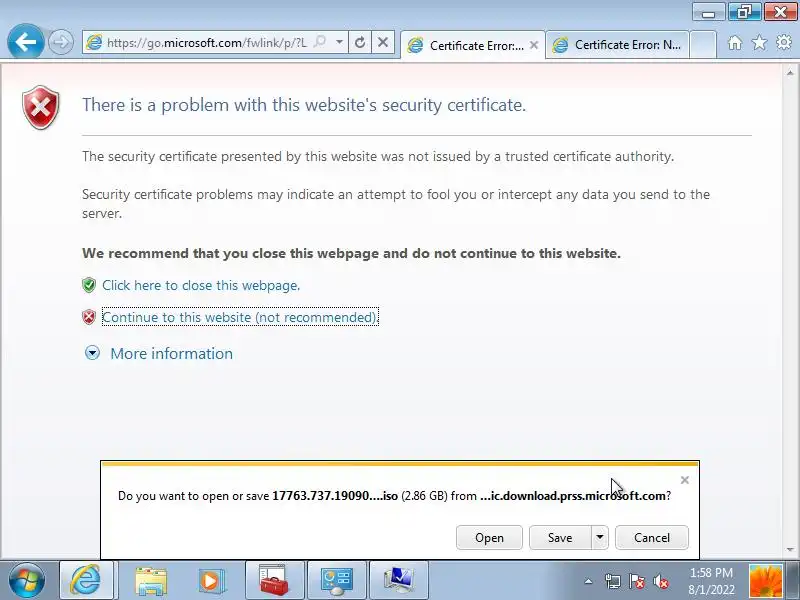
Task: Click the green shield icon beside close link
Action: 89,285
